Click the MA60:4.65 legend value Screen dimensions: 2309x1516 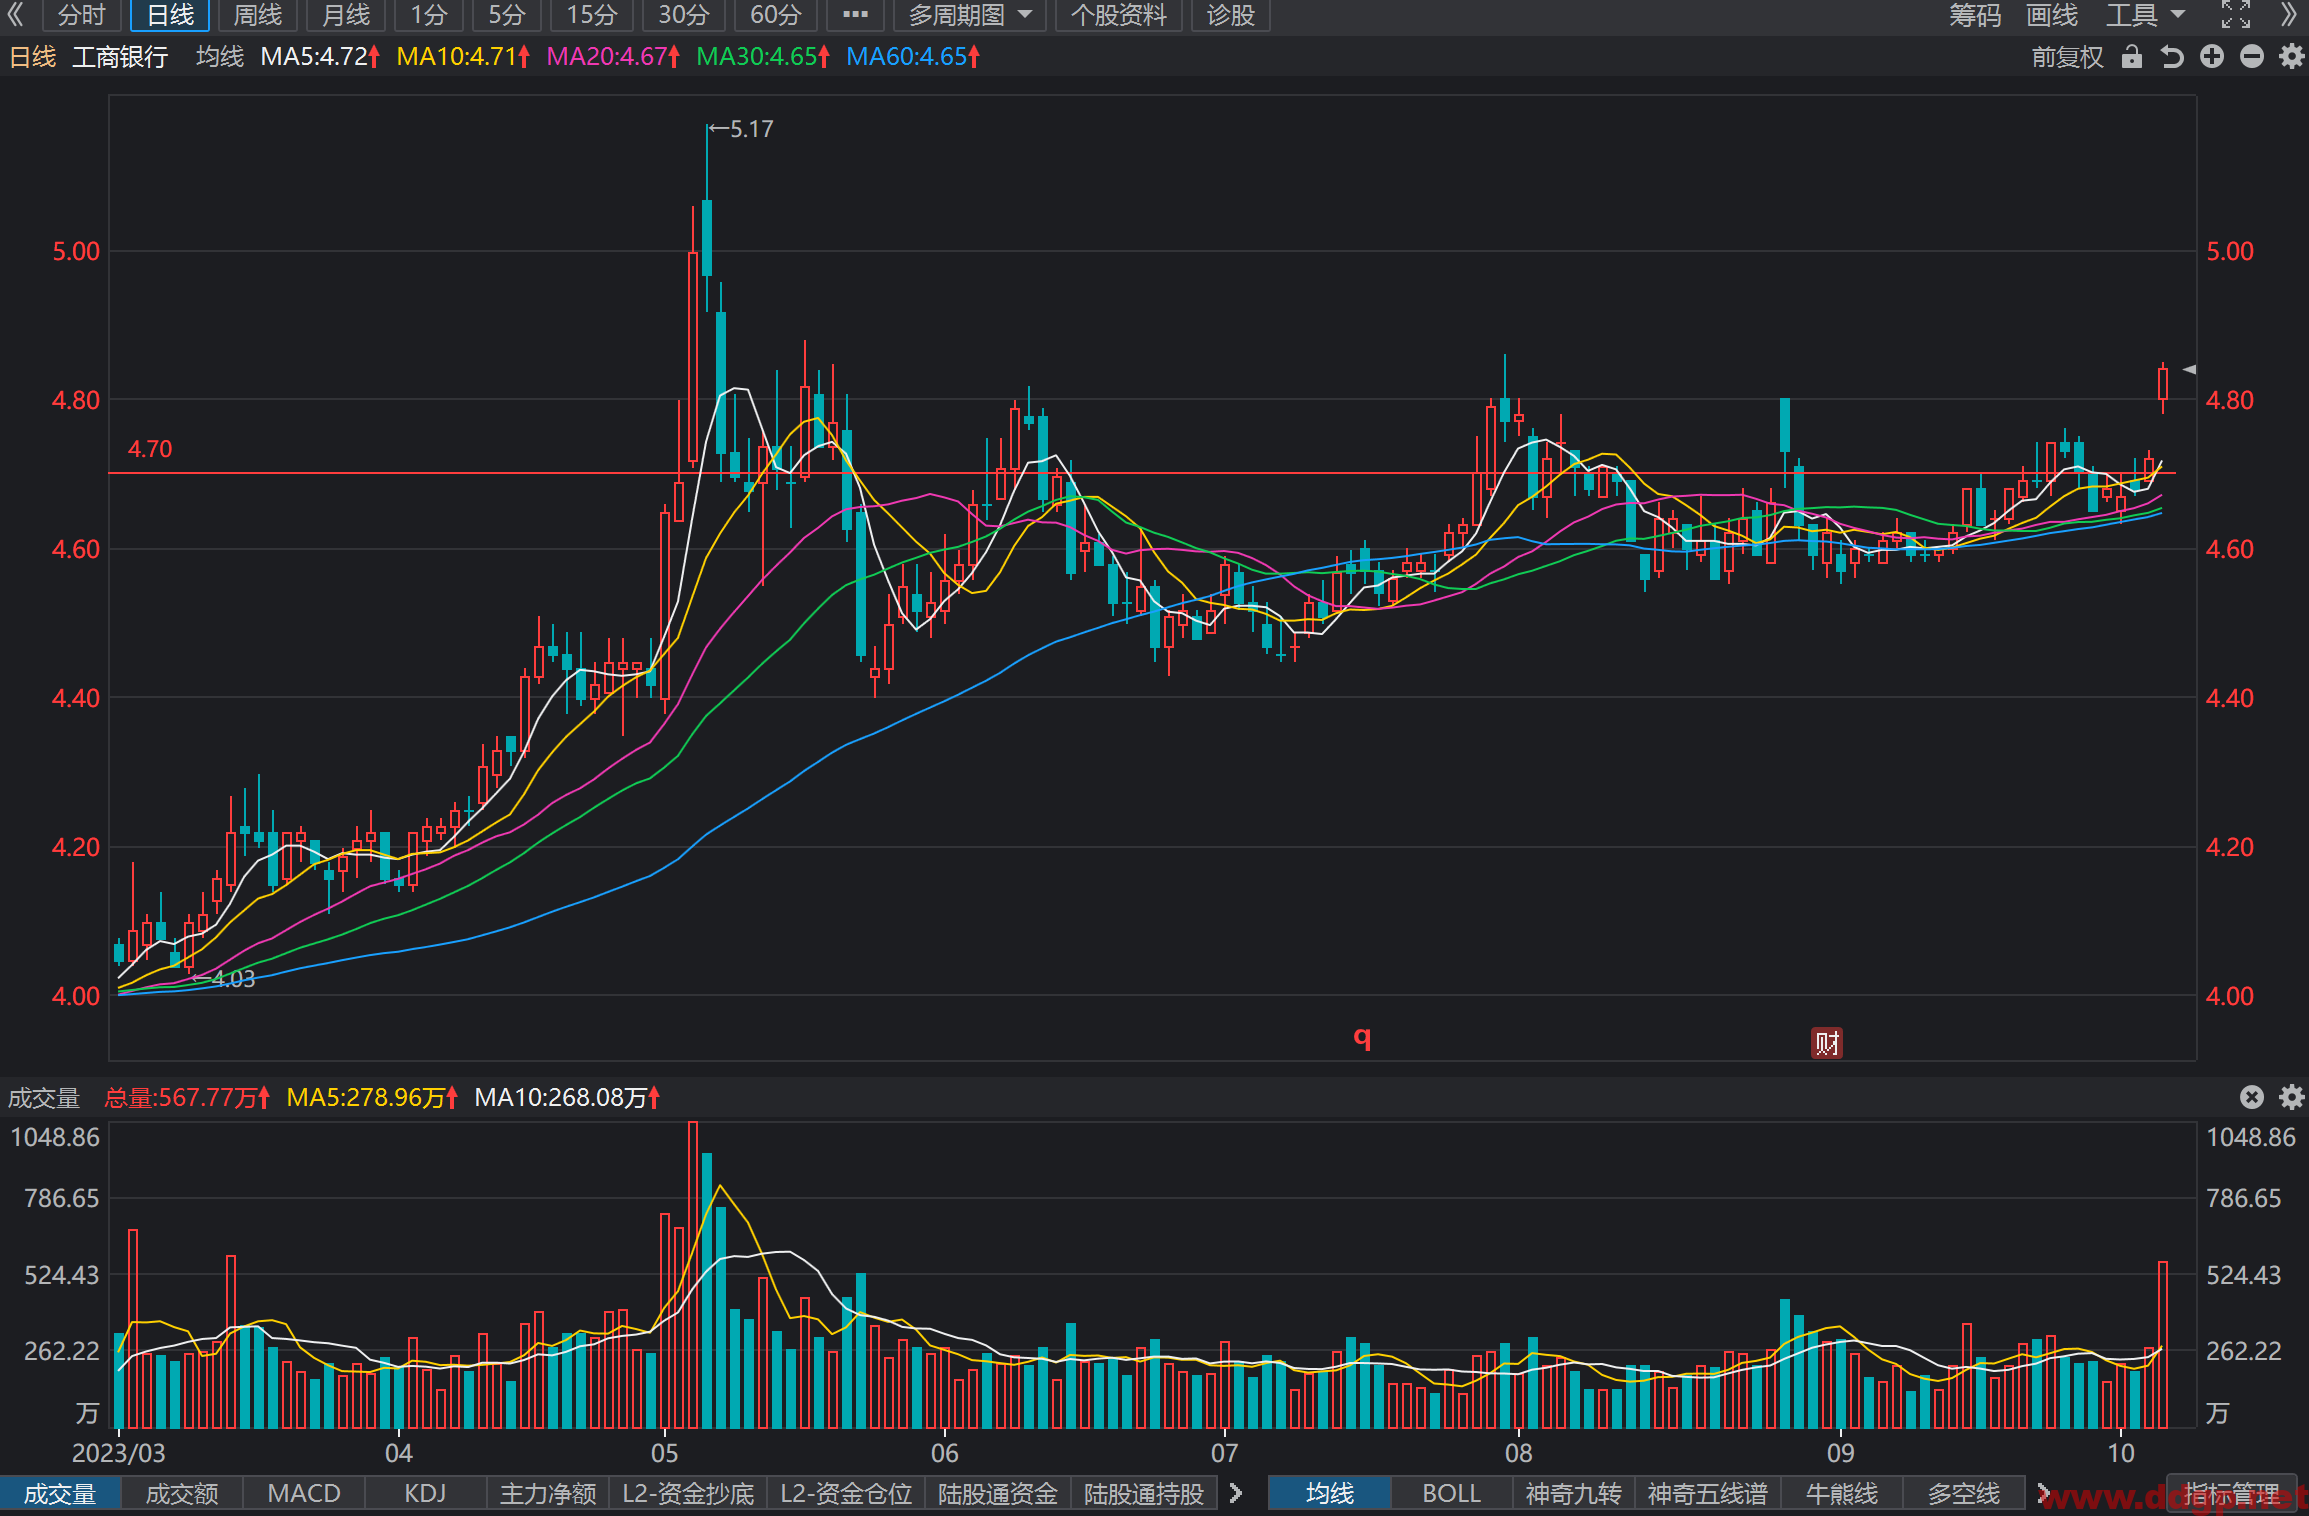(913, 57)
